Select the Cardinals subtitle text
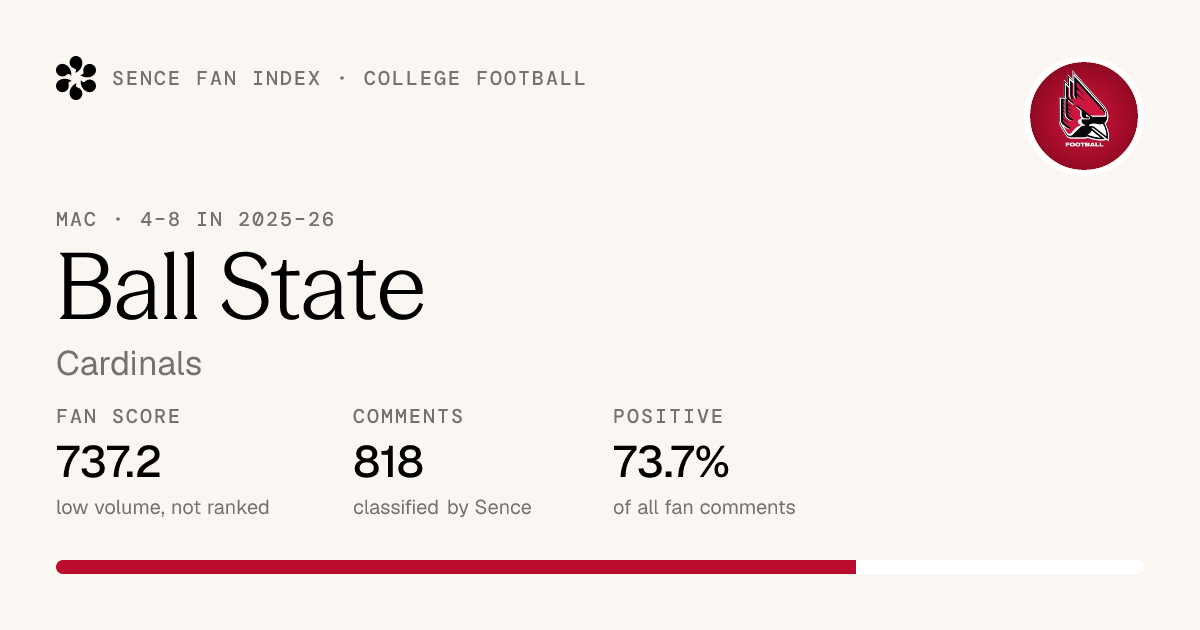Screen dimensions: 1200x630 coord(129,364)
